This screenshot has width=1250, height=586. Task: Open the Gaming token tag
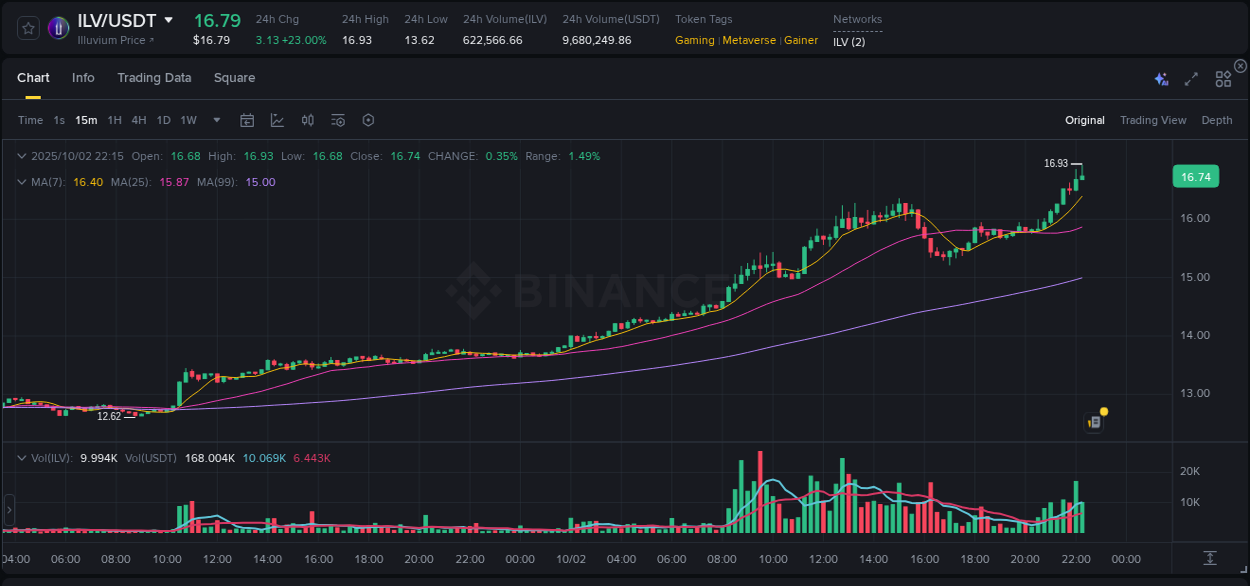(x=695, y=40)
